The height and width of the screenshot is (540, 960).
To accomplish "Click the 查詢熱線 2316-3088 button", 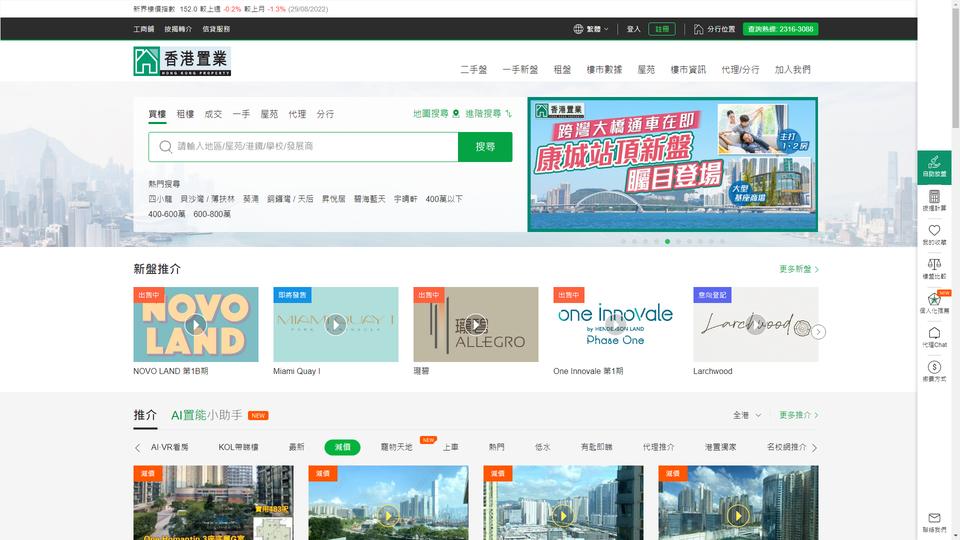I will pos(780,29).
